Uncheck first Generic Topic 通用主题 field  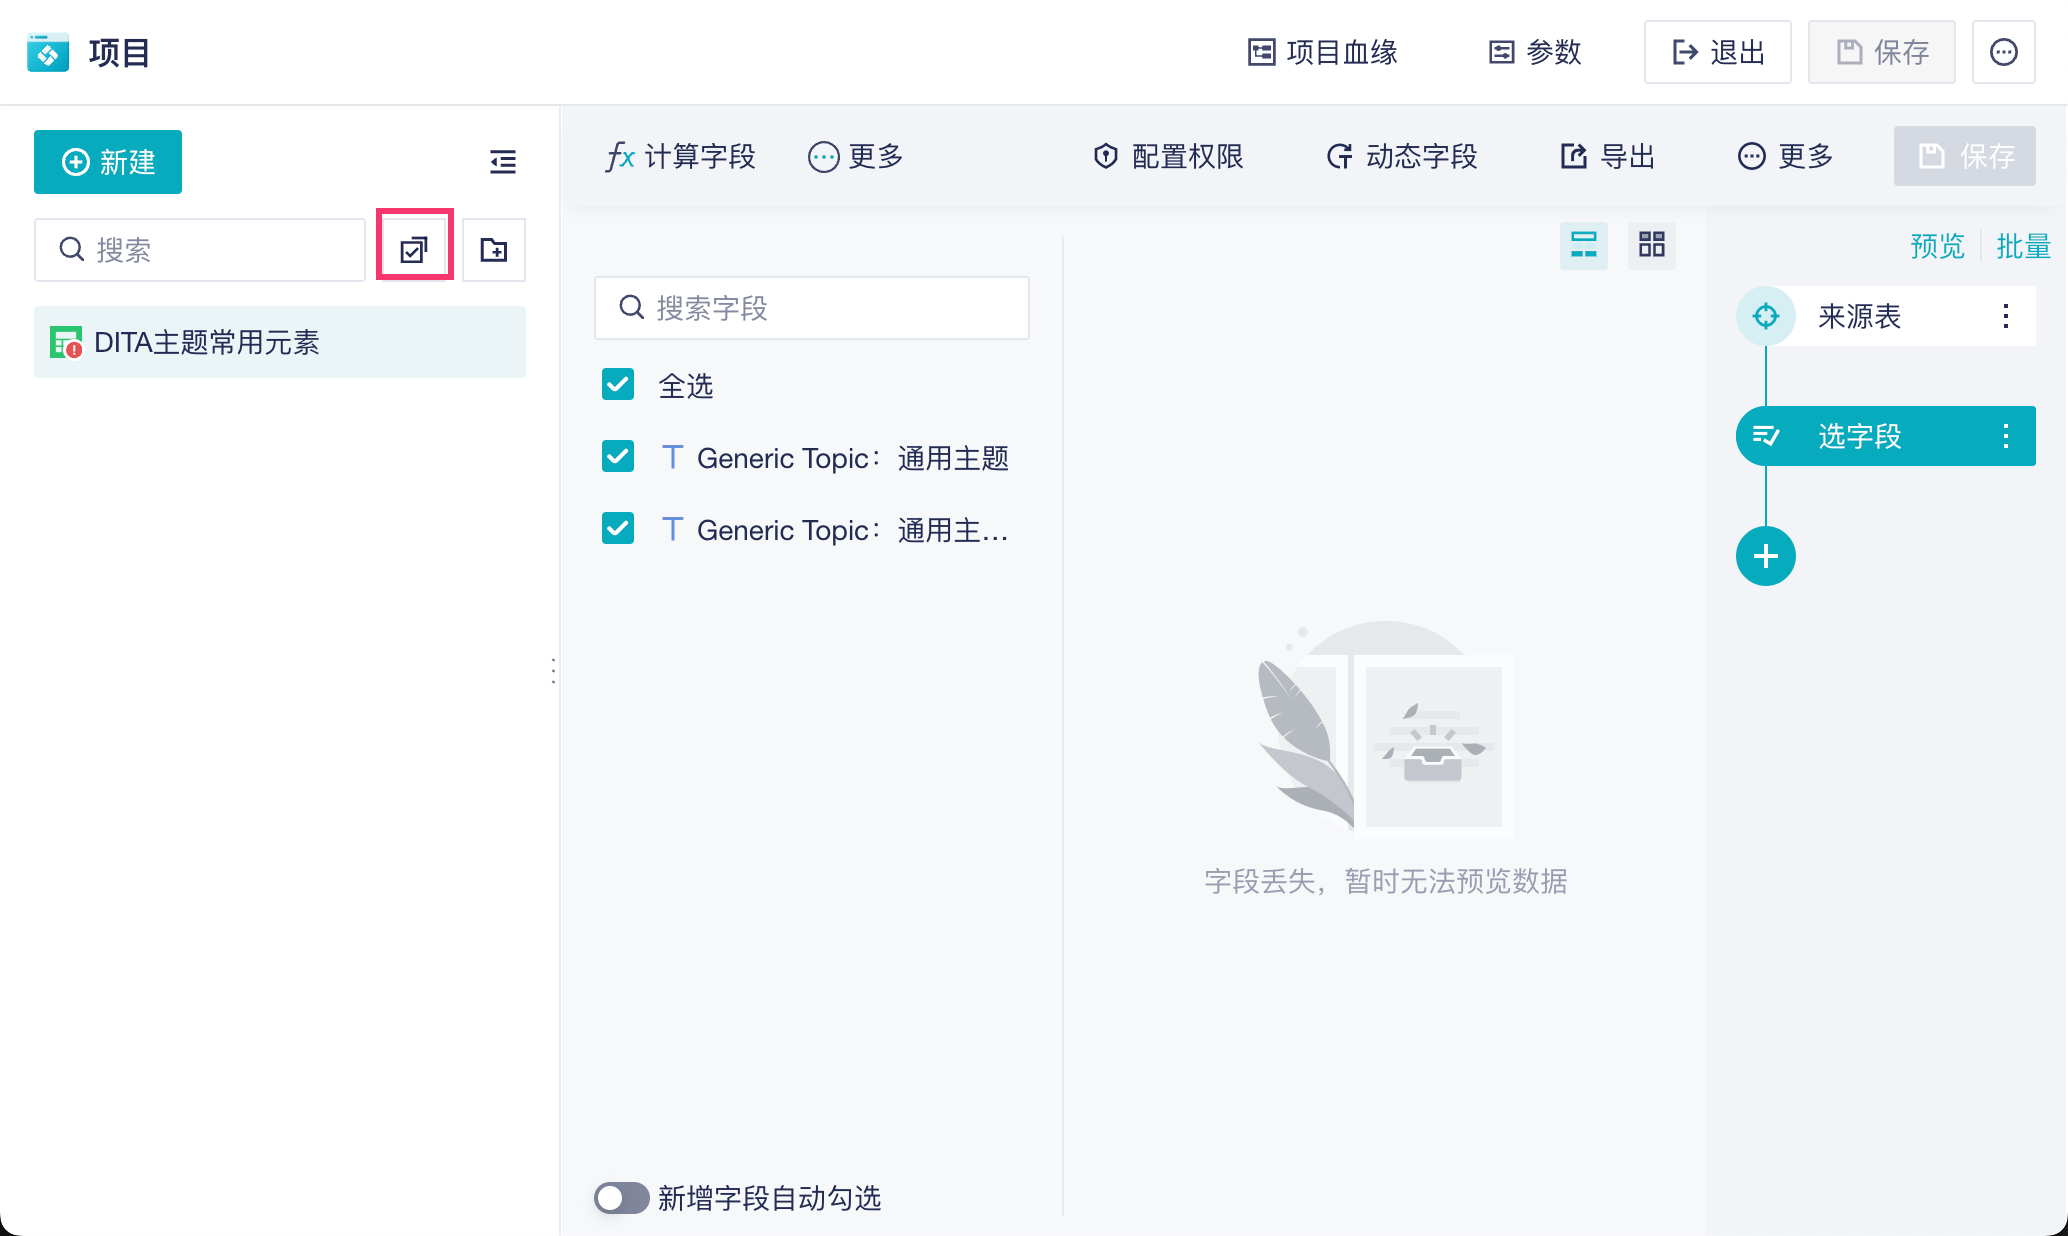[618, 457]
